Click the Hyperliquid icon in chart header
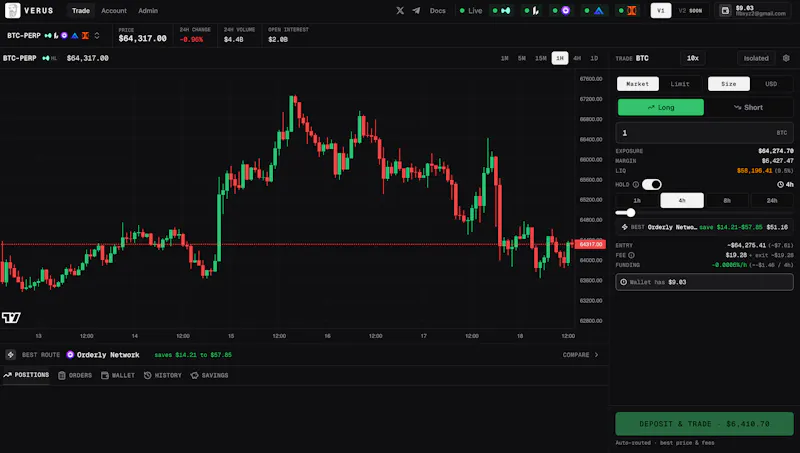 tap(46, 58)
